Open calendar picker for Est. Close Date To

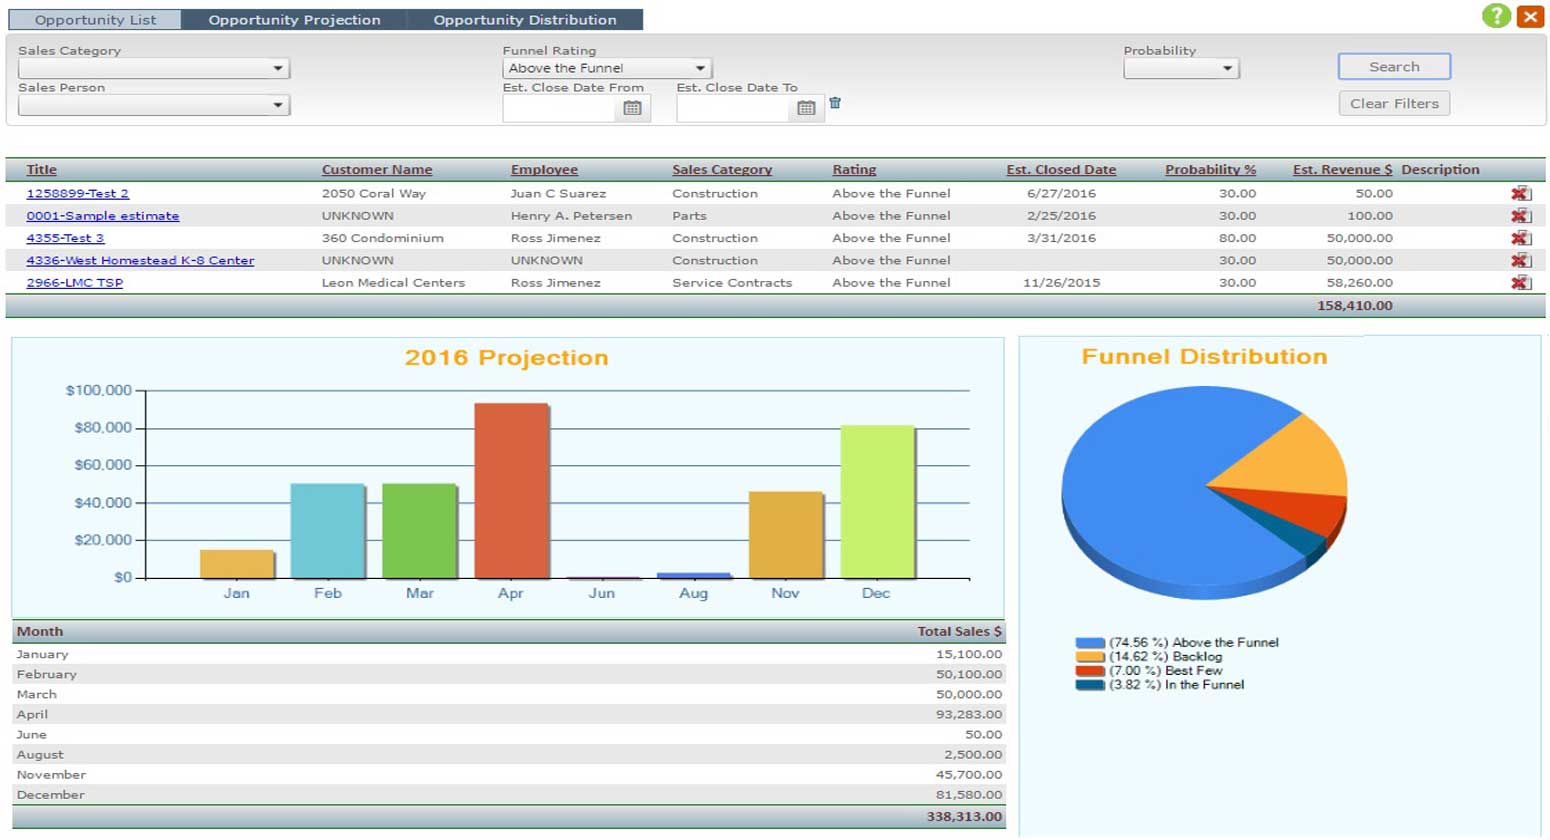tap(806, 108)
